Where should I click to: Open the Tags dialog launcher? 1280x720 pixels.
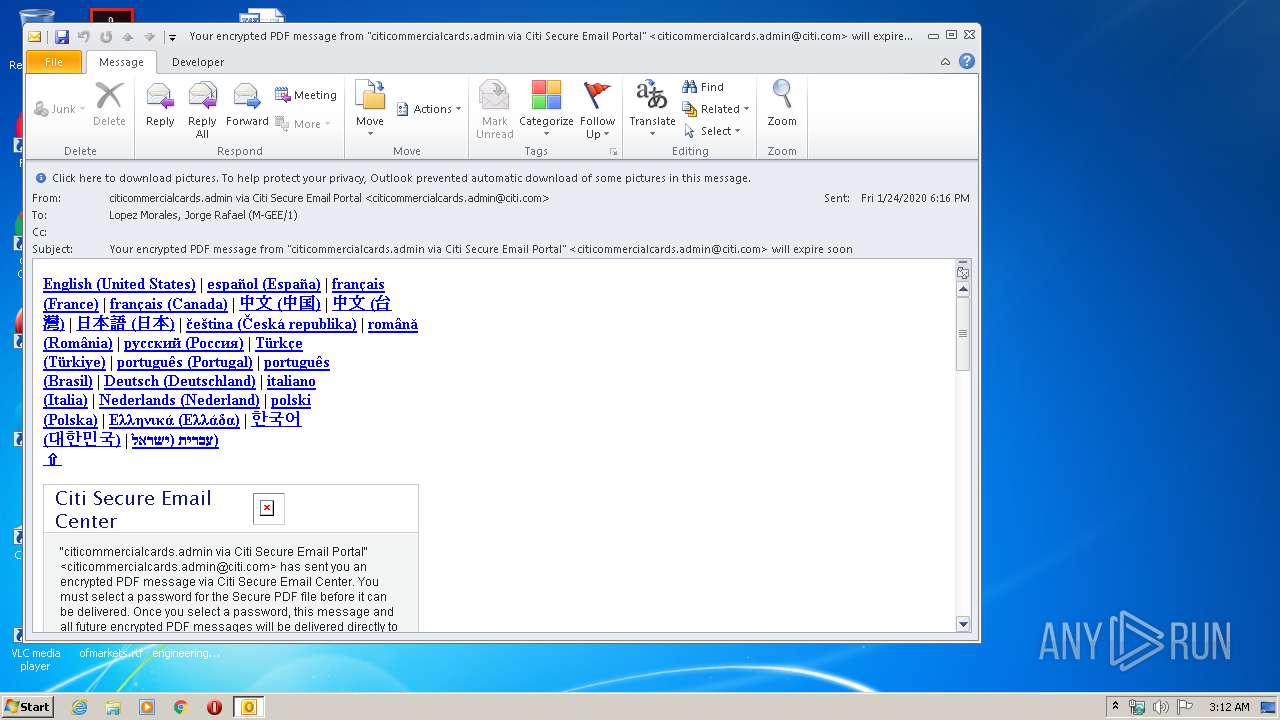click(613, 152)
